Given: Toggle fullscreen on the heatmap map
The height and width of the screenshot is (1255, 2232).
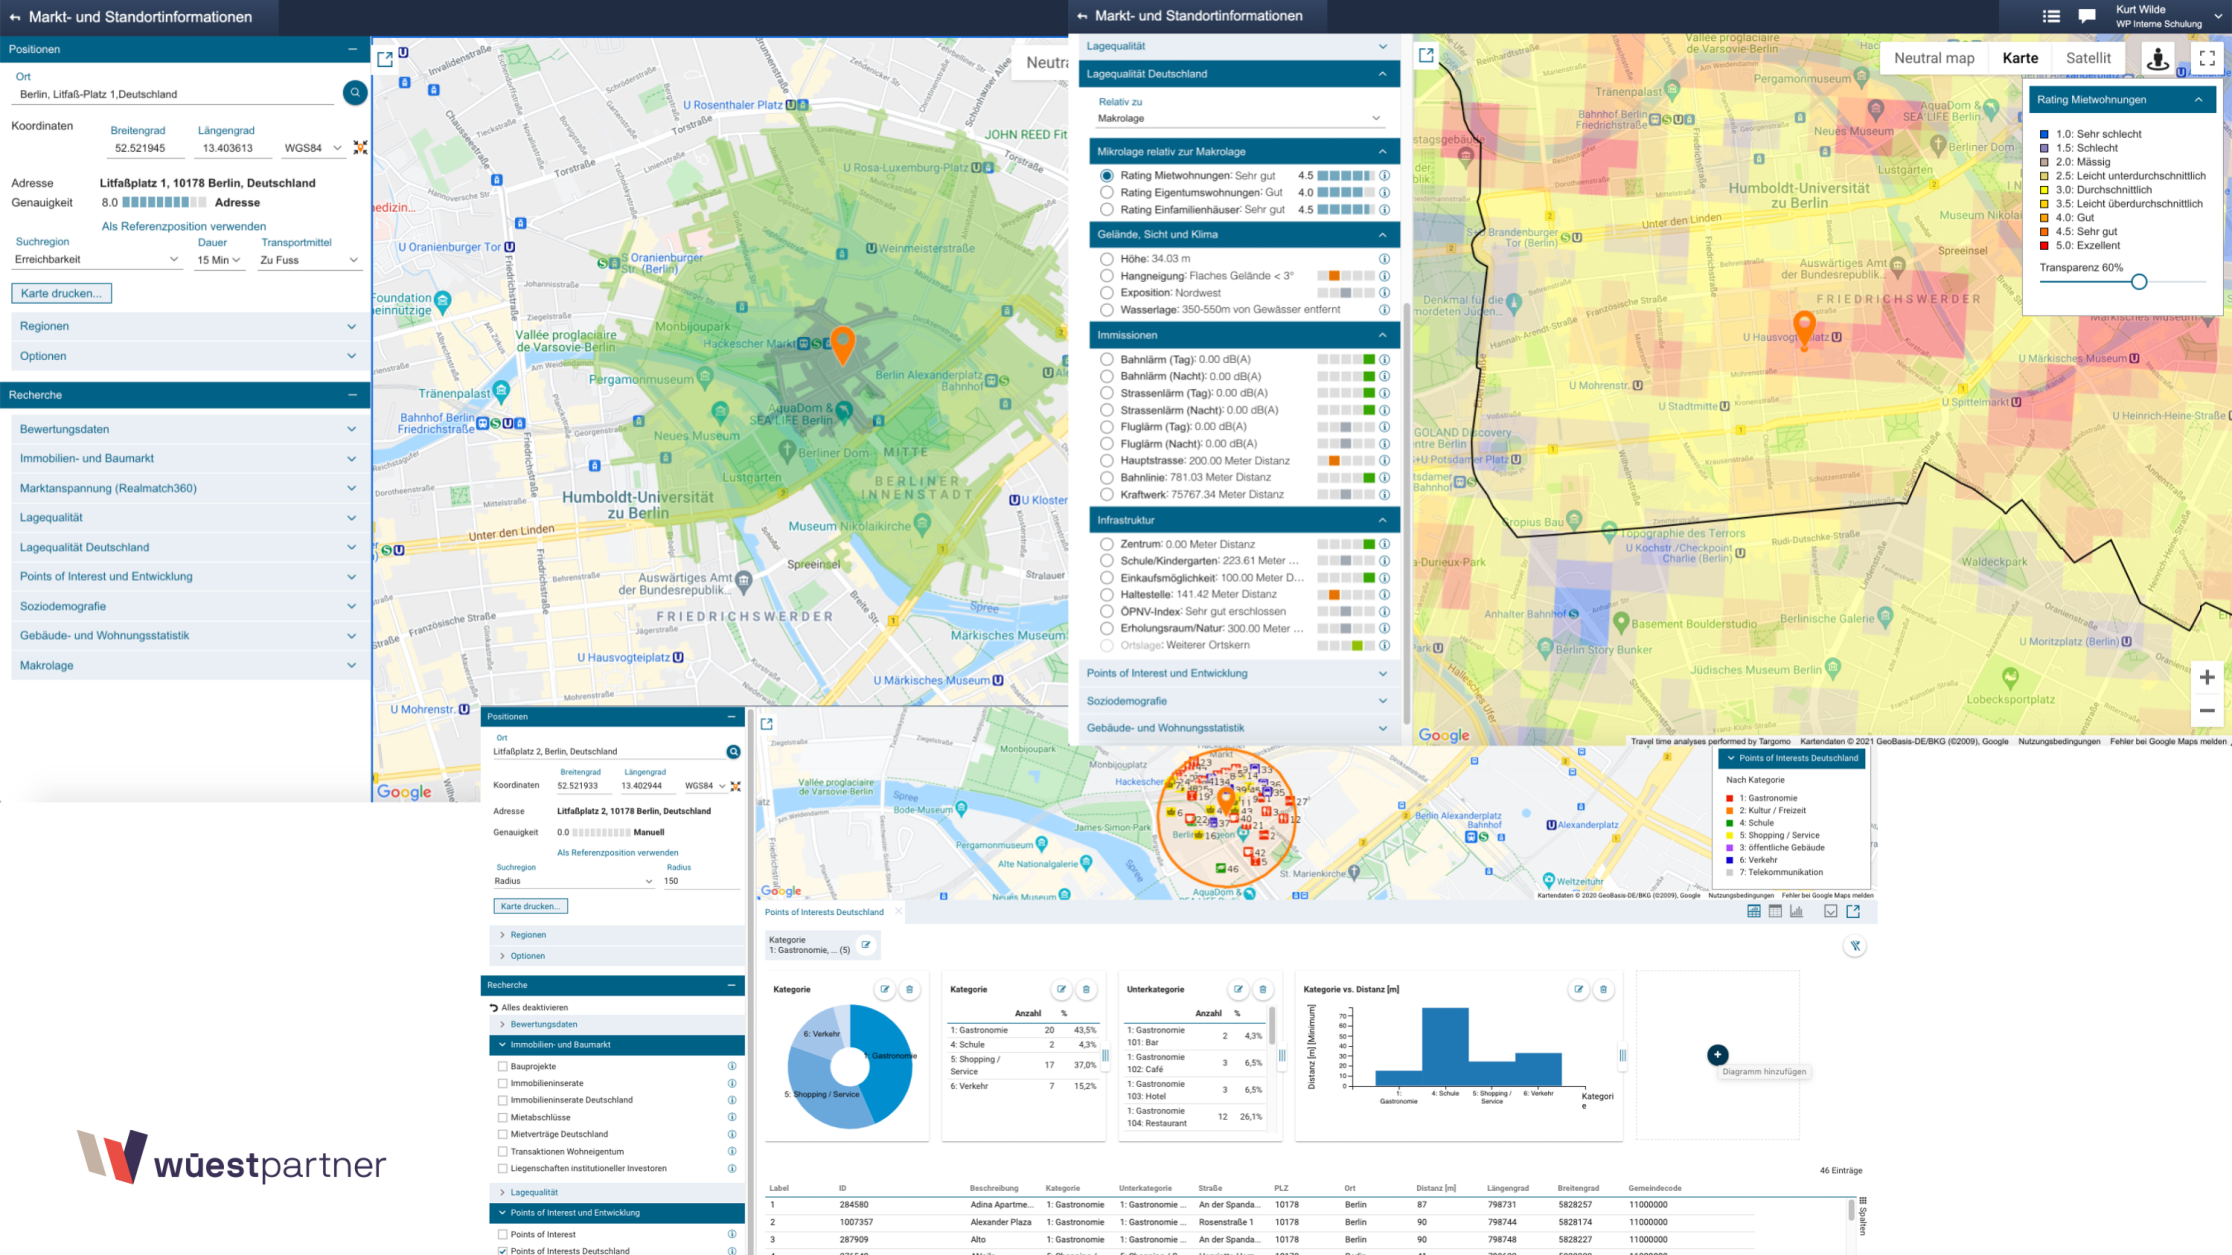Looking at the screenshot, I should point(2207,58).
